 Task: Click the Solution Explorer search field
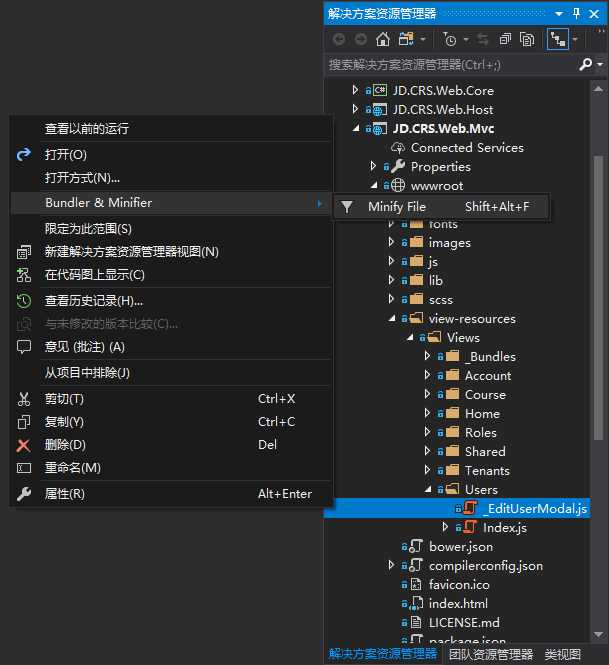[450, 64]
